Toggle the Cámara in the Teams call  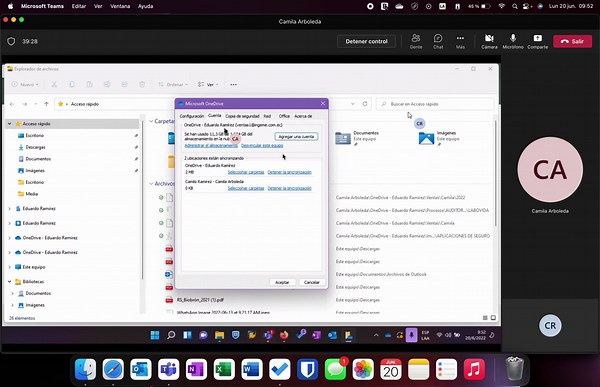tap(489, 41)
